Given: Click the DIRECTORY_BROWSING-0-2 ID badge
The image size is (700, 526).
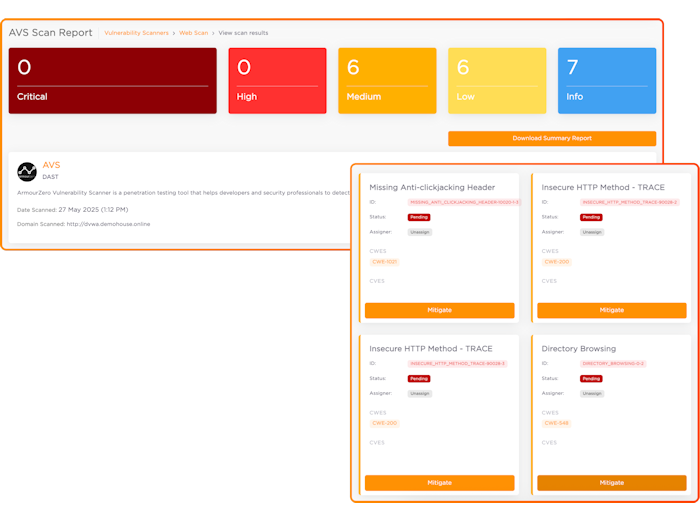Looking at the screenshot, I should [613, 363].
